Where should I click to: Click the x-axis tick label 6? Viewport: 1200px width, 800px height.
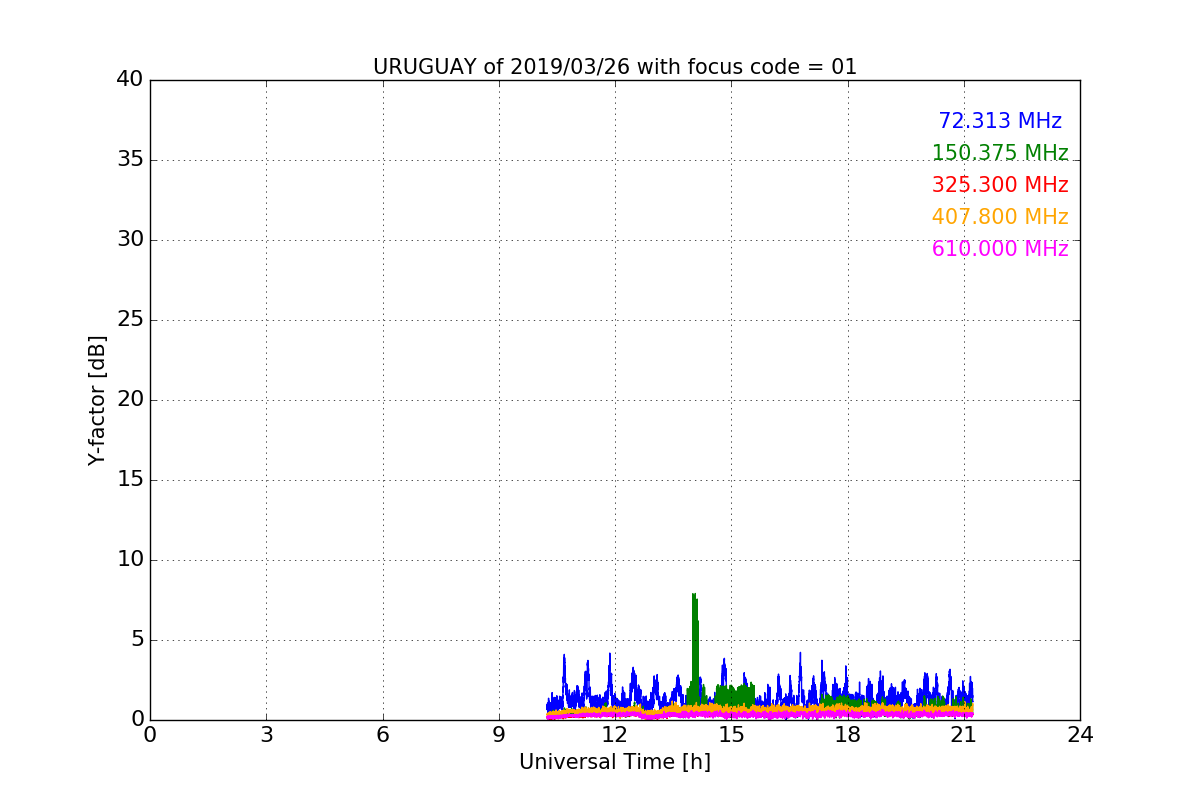pos(382,735)
